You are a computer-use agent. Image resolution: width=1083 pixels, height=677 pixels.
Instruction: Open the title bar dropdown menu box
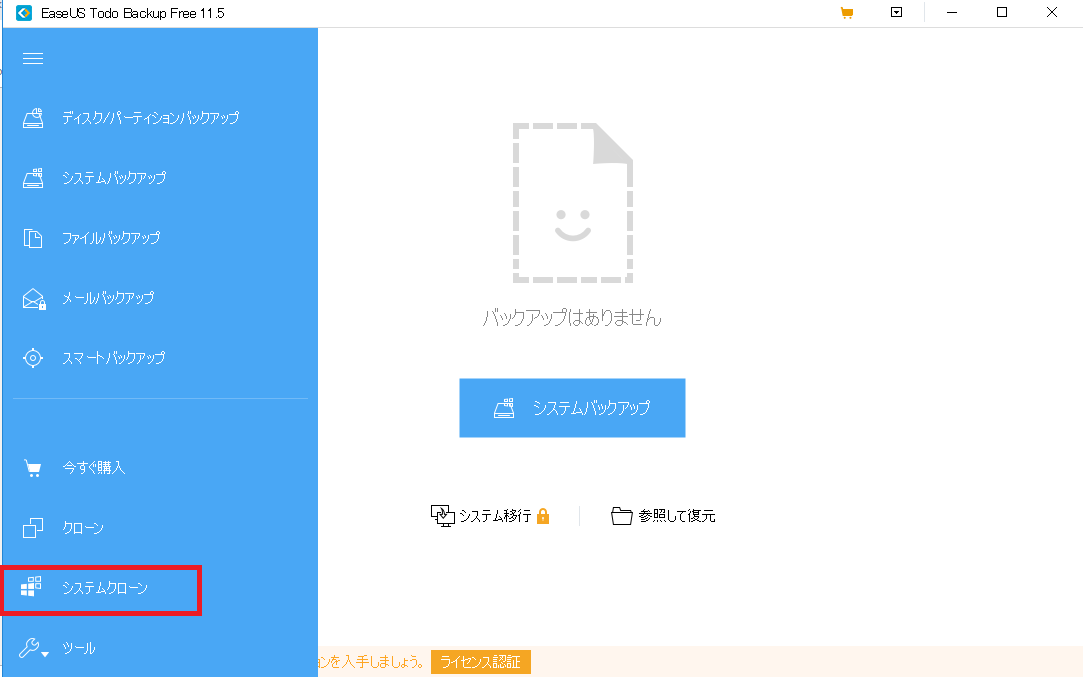[x=897, y=12]
